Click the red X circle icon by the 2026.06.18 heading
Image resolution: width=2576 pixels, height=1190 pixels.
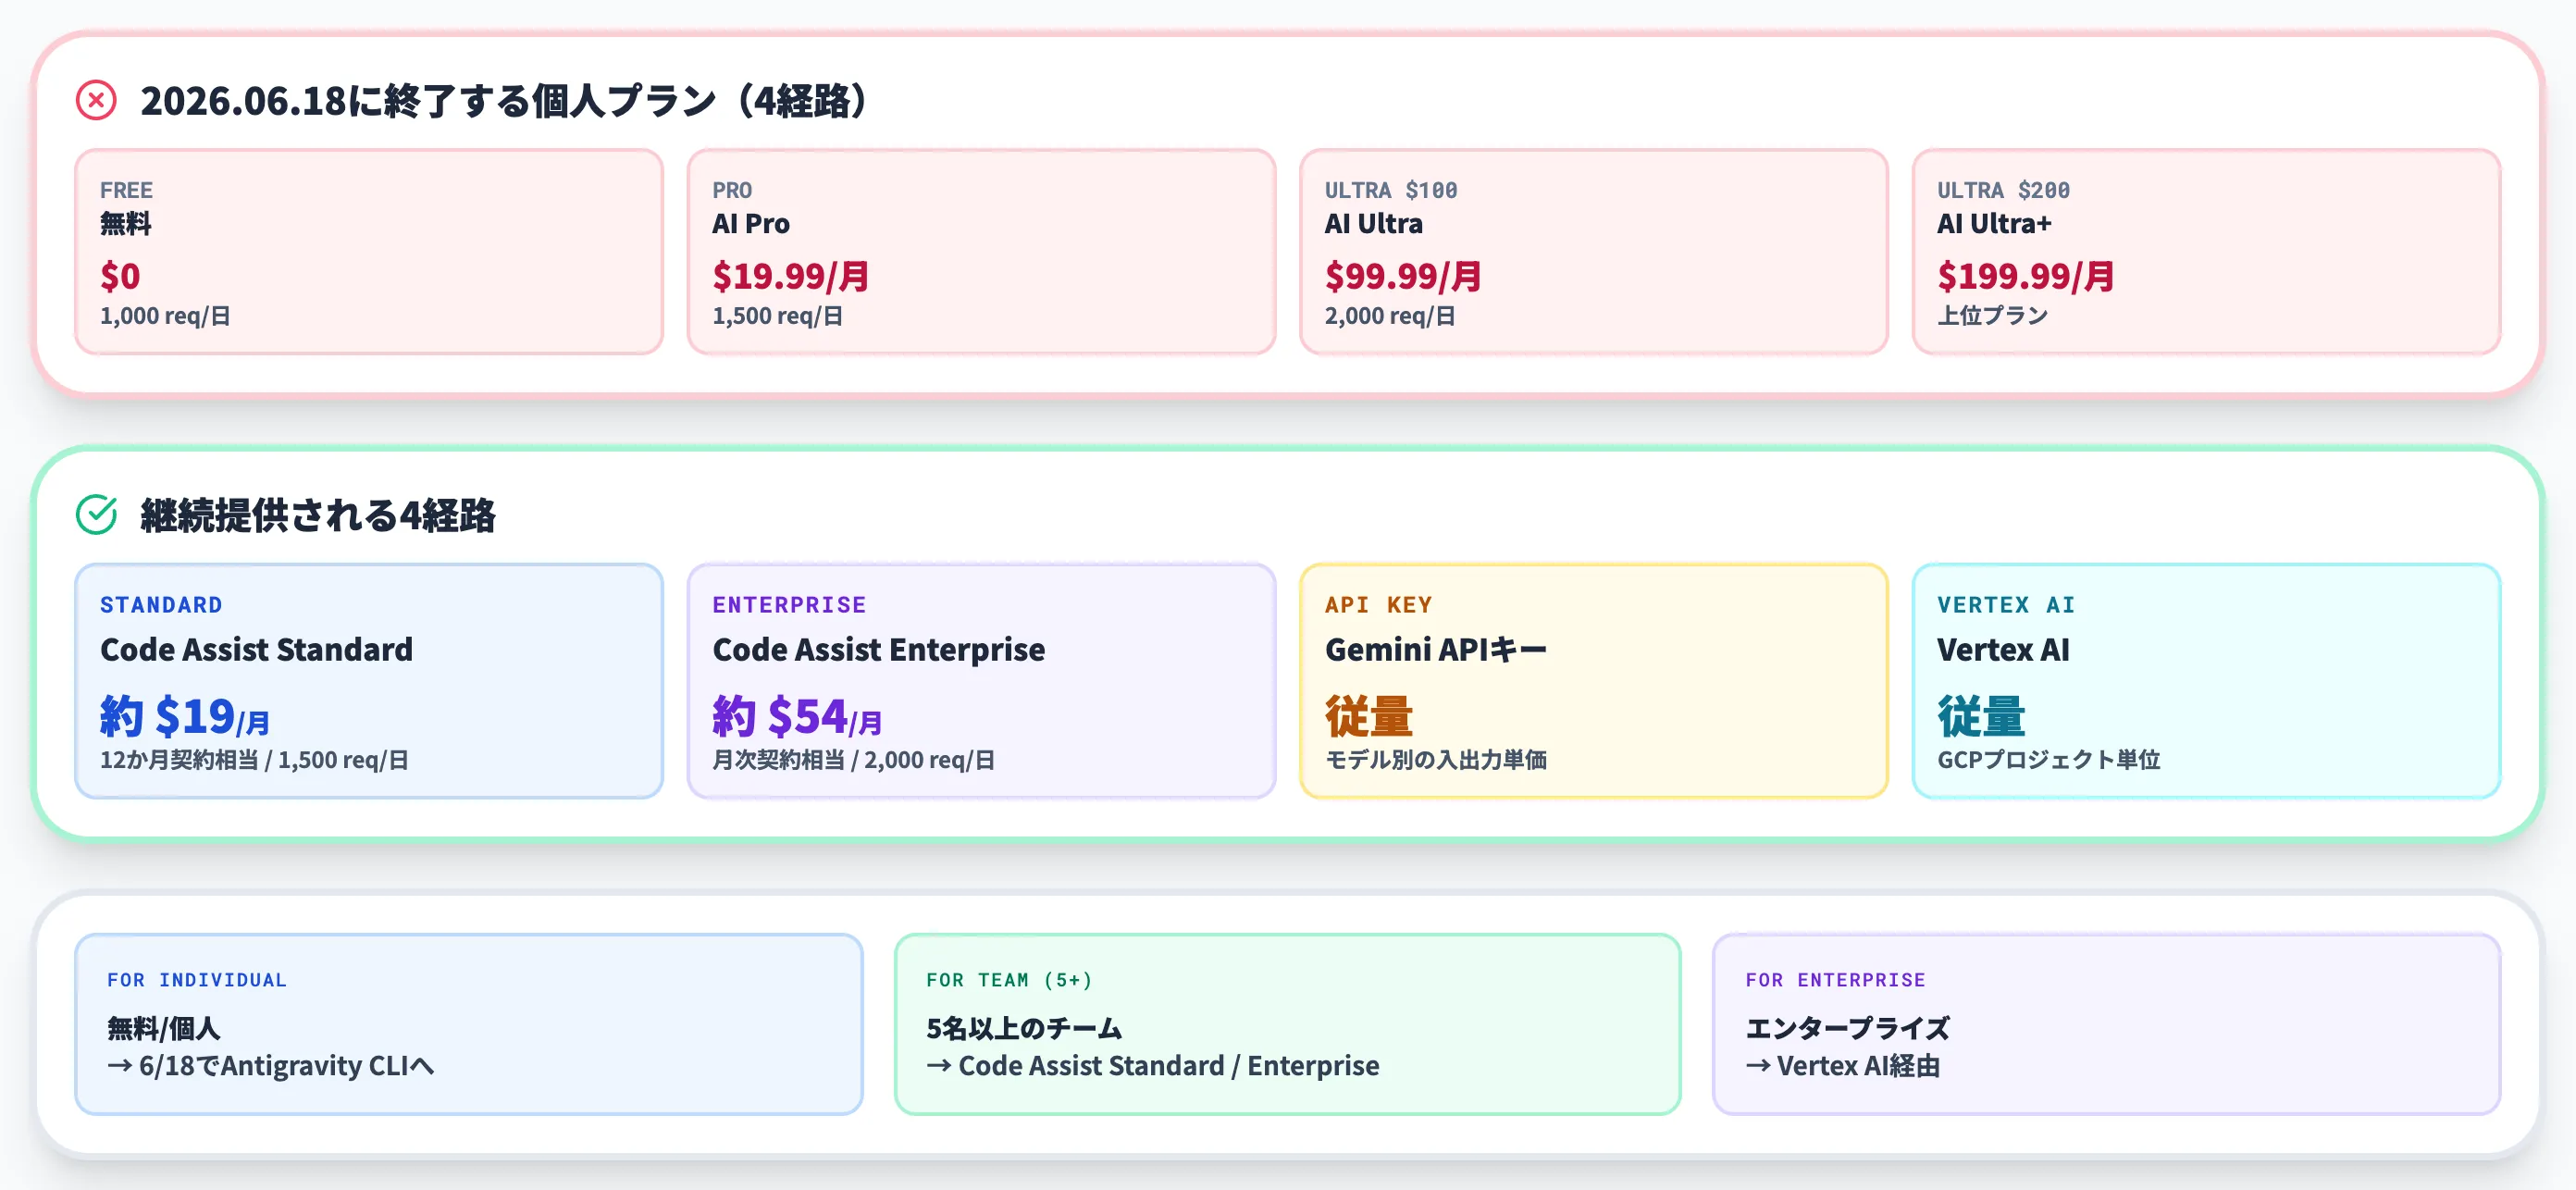tap(96, 100)
